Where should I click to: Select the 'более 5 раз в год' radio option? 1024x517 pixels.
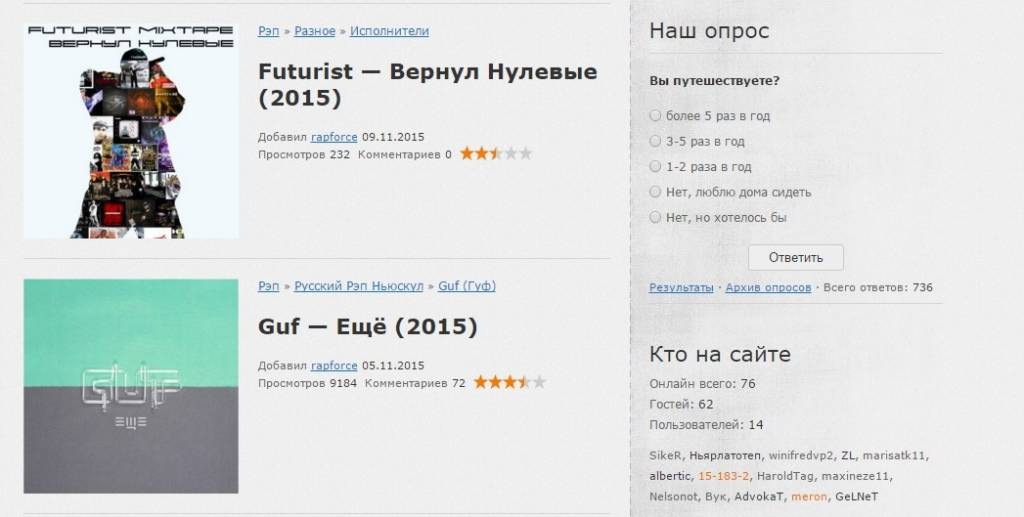(x=655, y=116)
